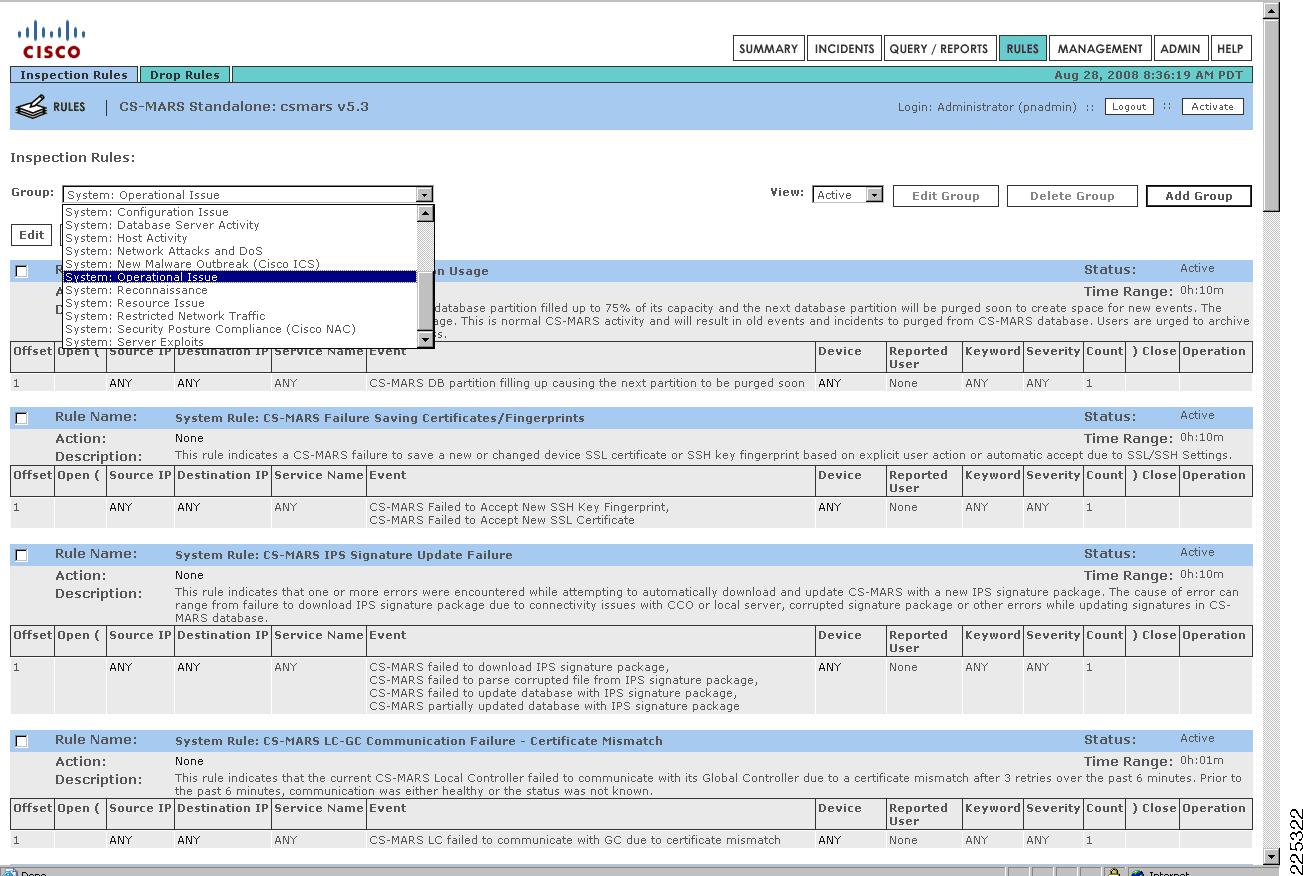
Task: Switch to Drop Rules sub-tab
Action: click(185, 75)
